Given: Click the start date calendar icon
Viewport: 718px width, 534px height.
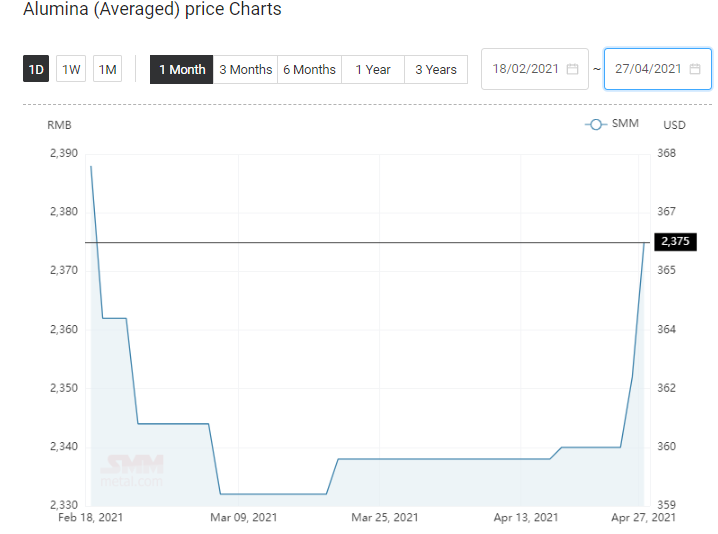Looking at the screenshot, I should [x=572, y=69].
